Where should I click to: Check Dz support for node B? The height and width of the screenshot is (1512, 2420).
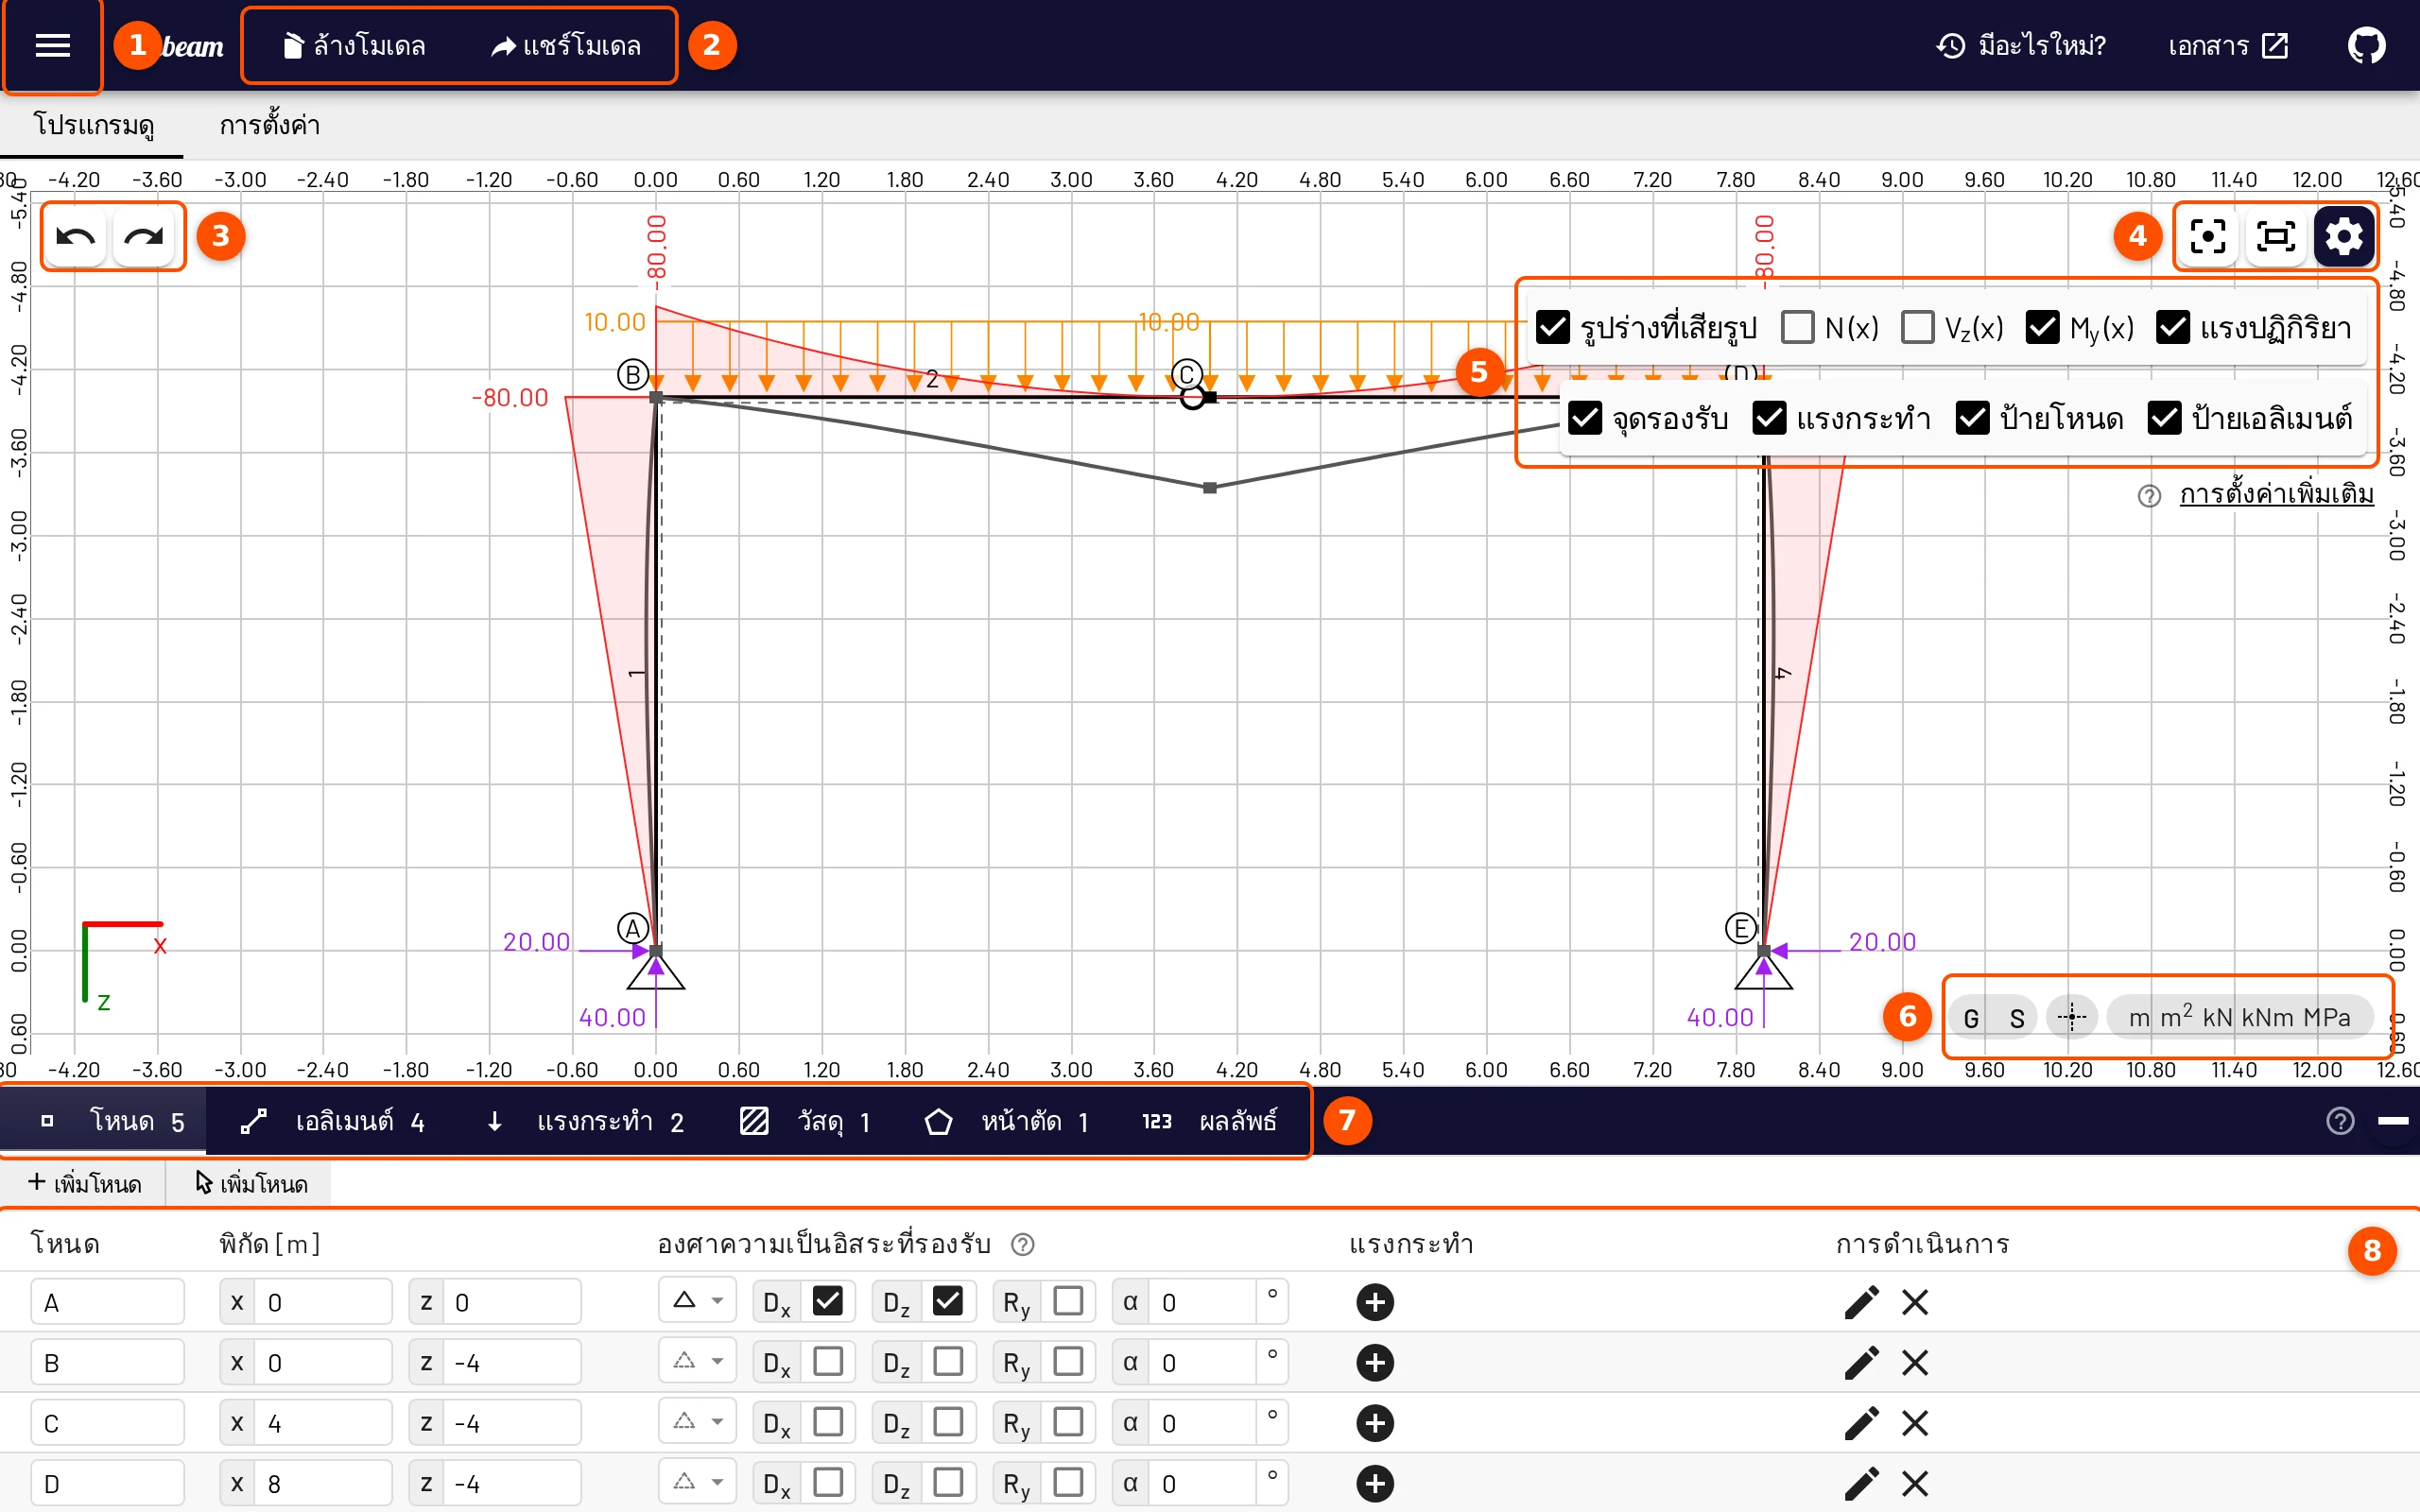point(948,1361)
